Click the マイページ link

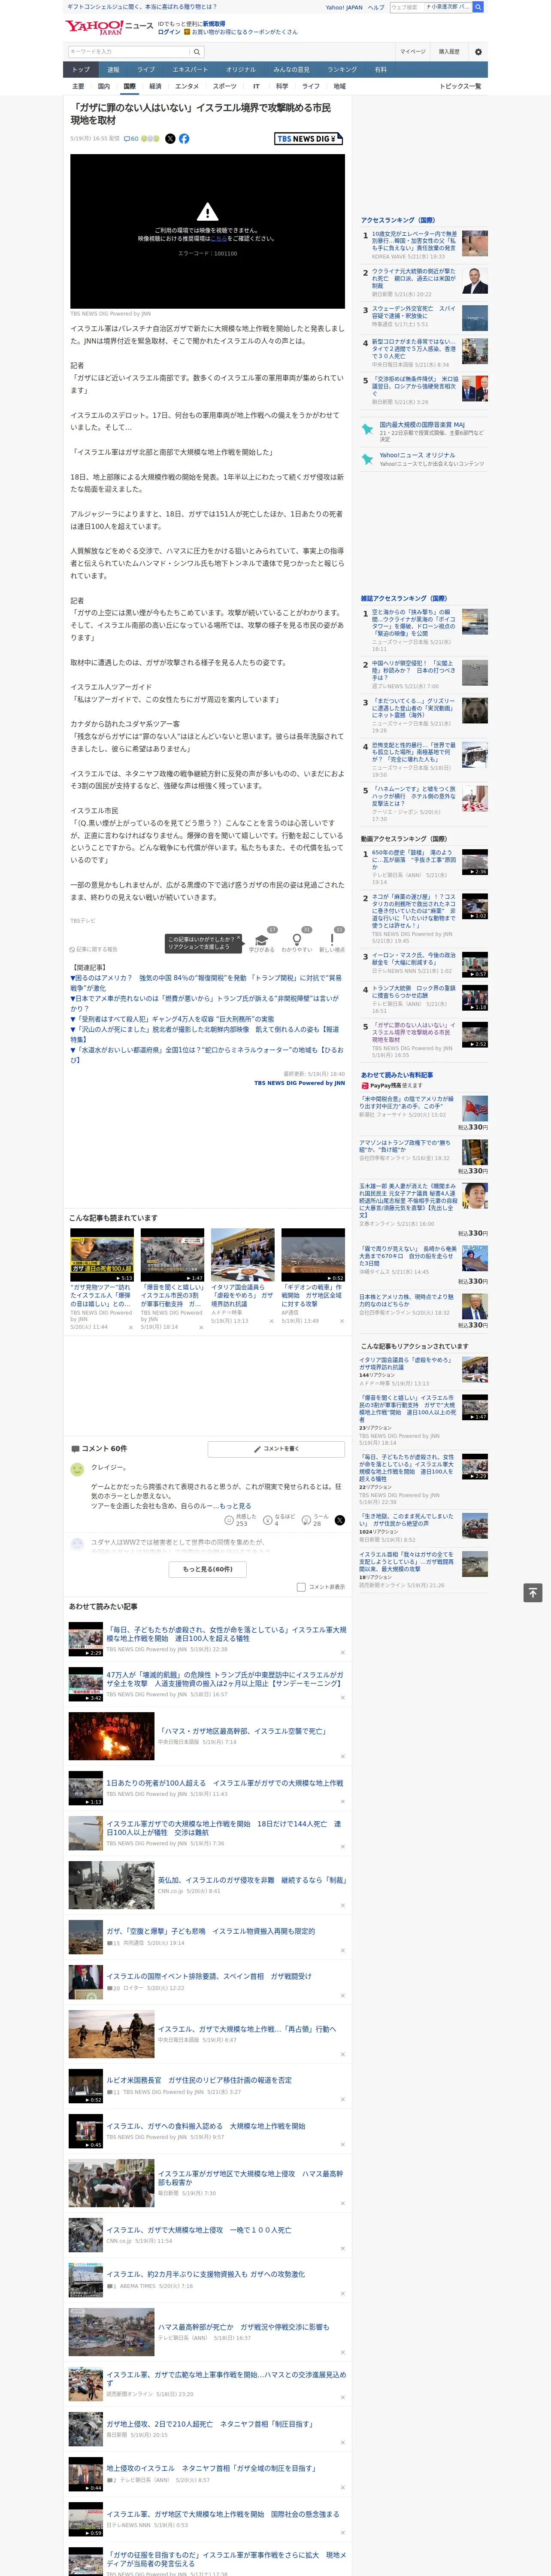click(412, 52)
